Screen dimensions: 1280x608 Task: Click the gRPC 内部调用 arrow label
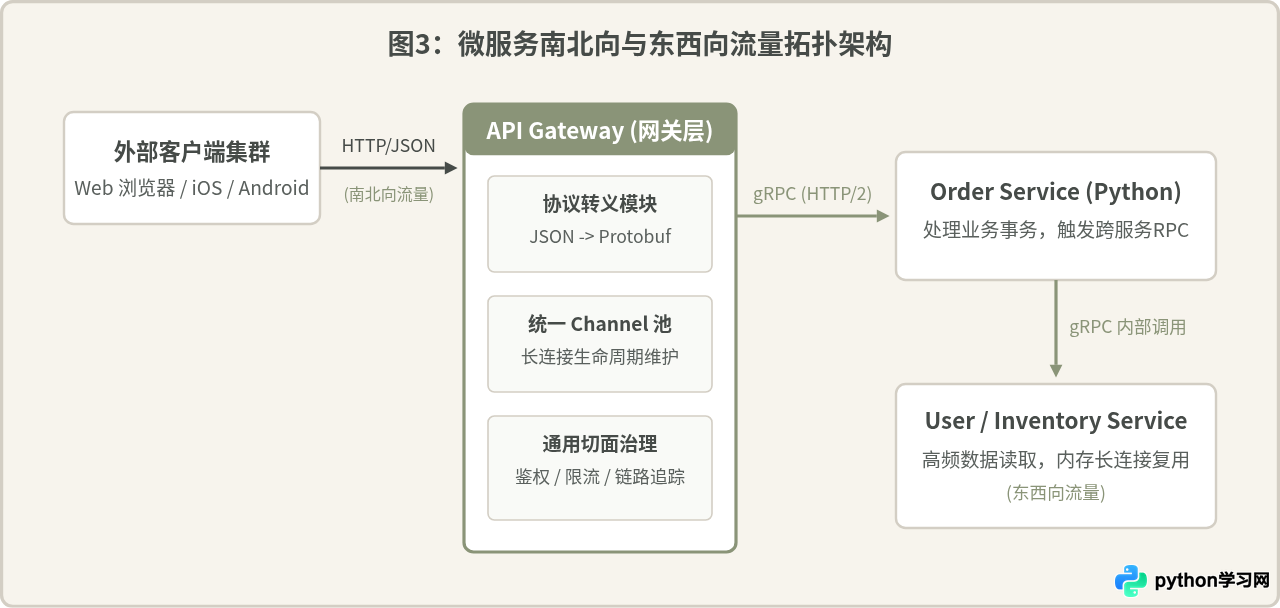pyautogui.click(x=1128, y=327)
